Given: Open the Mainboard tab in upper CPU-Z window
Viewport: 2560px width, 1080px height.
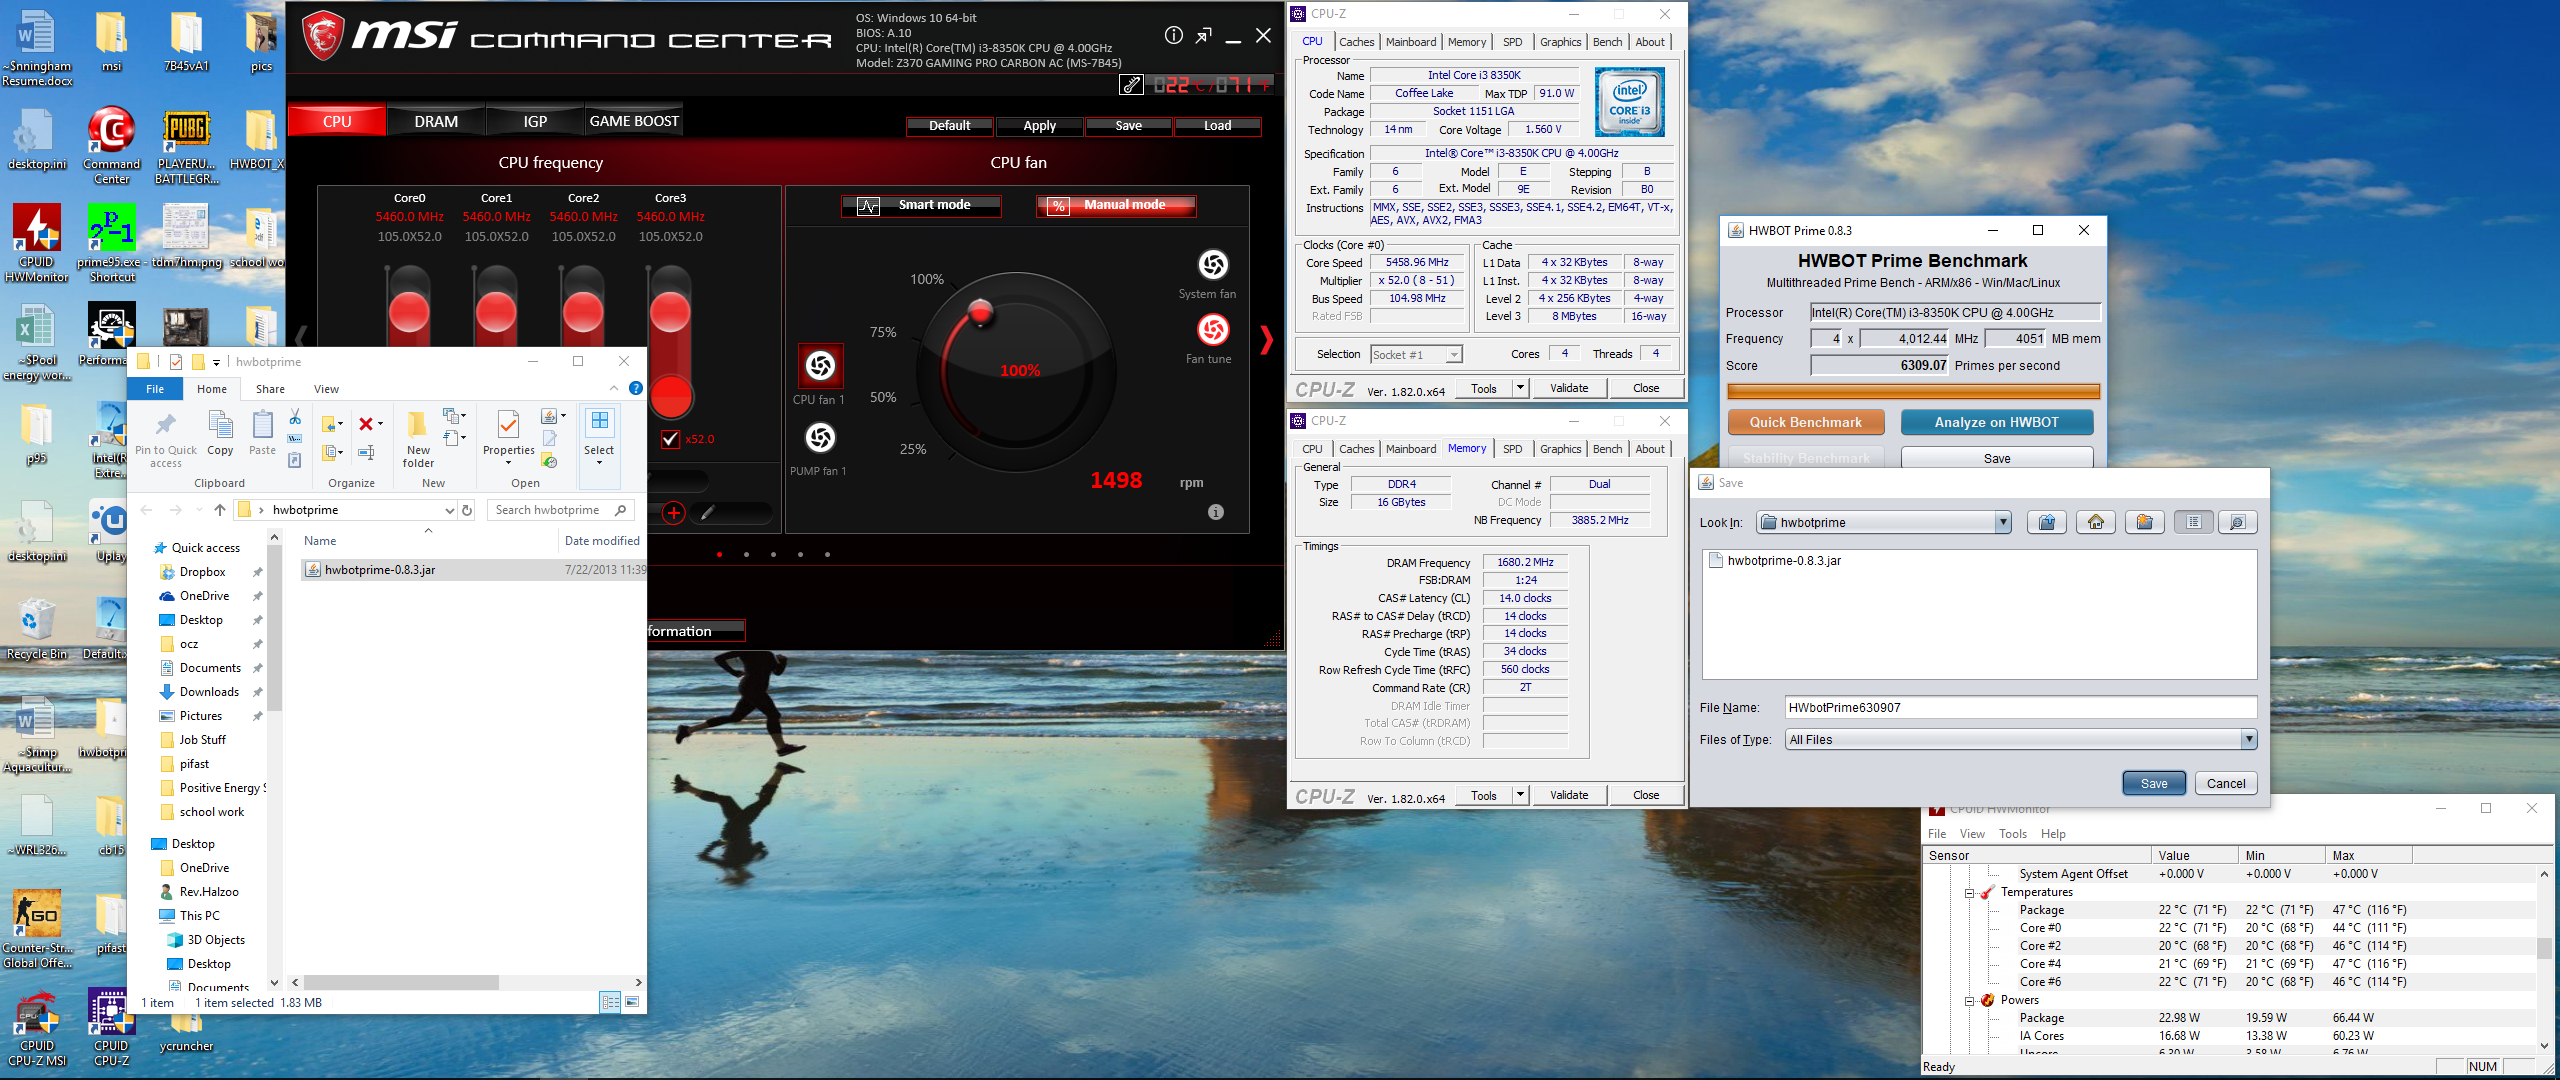Looking at the screenshot, I should click(x=1410, y=42).
